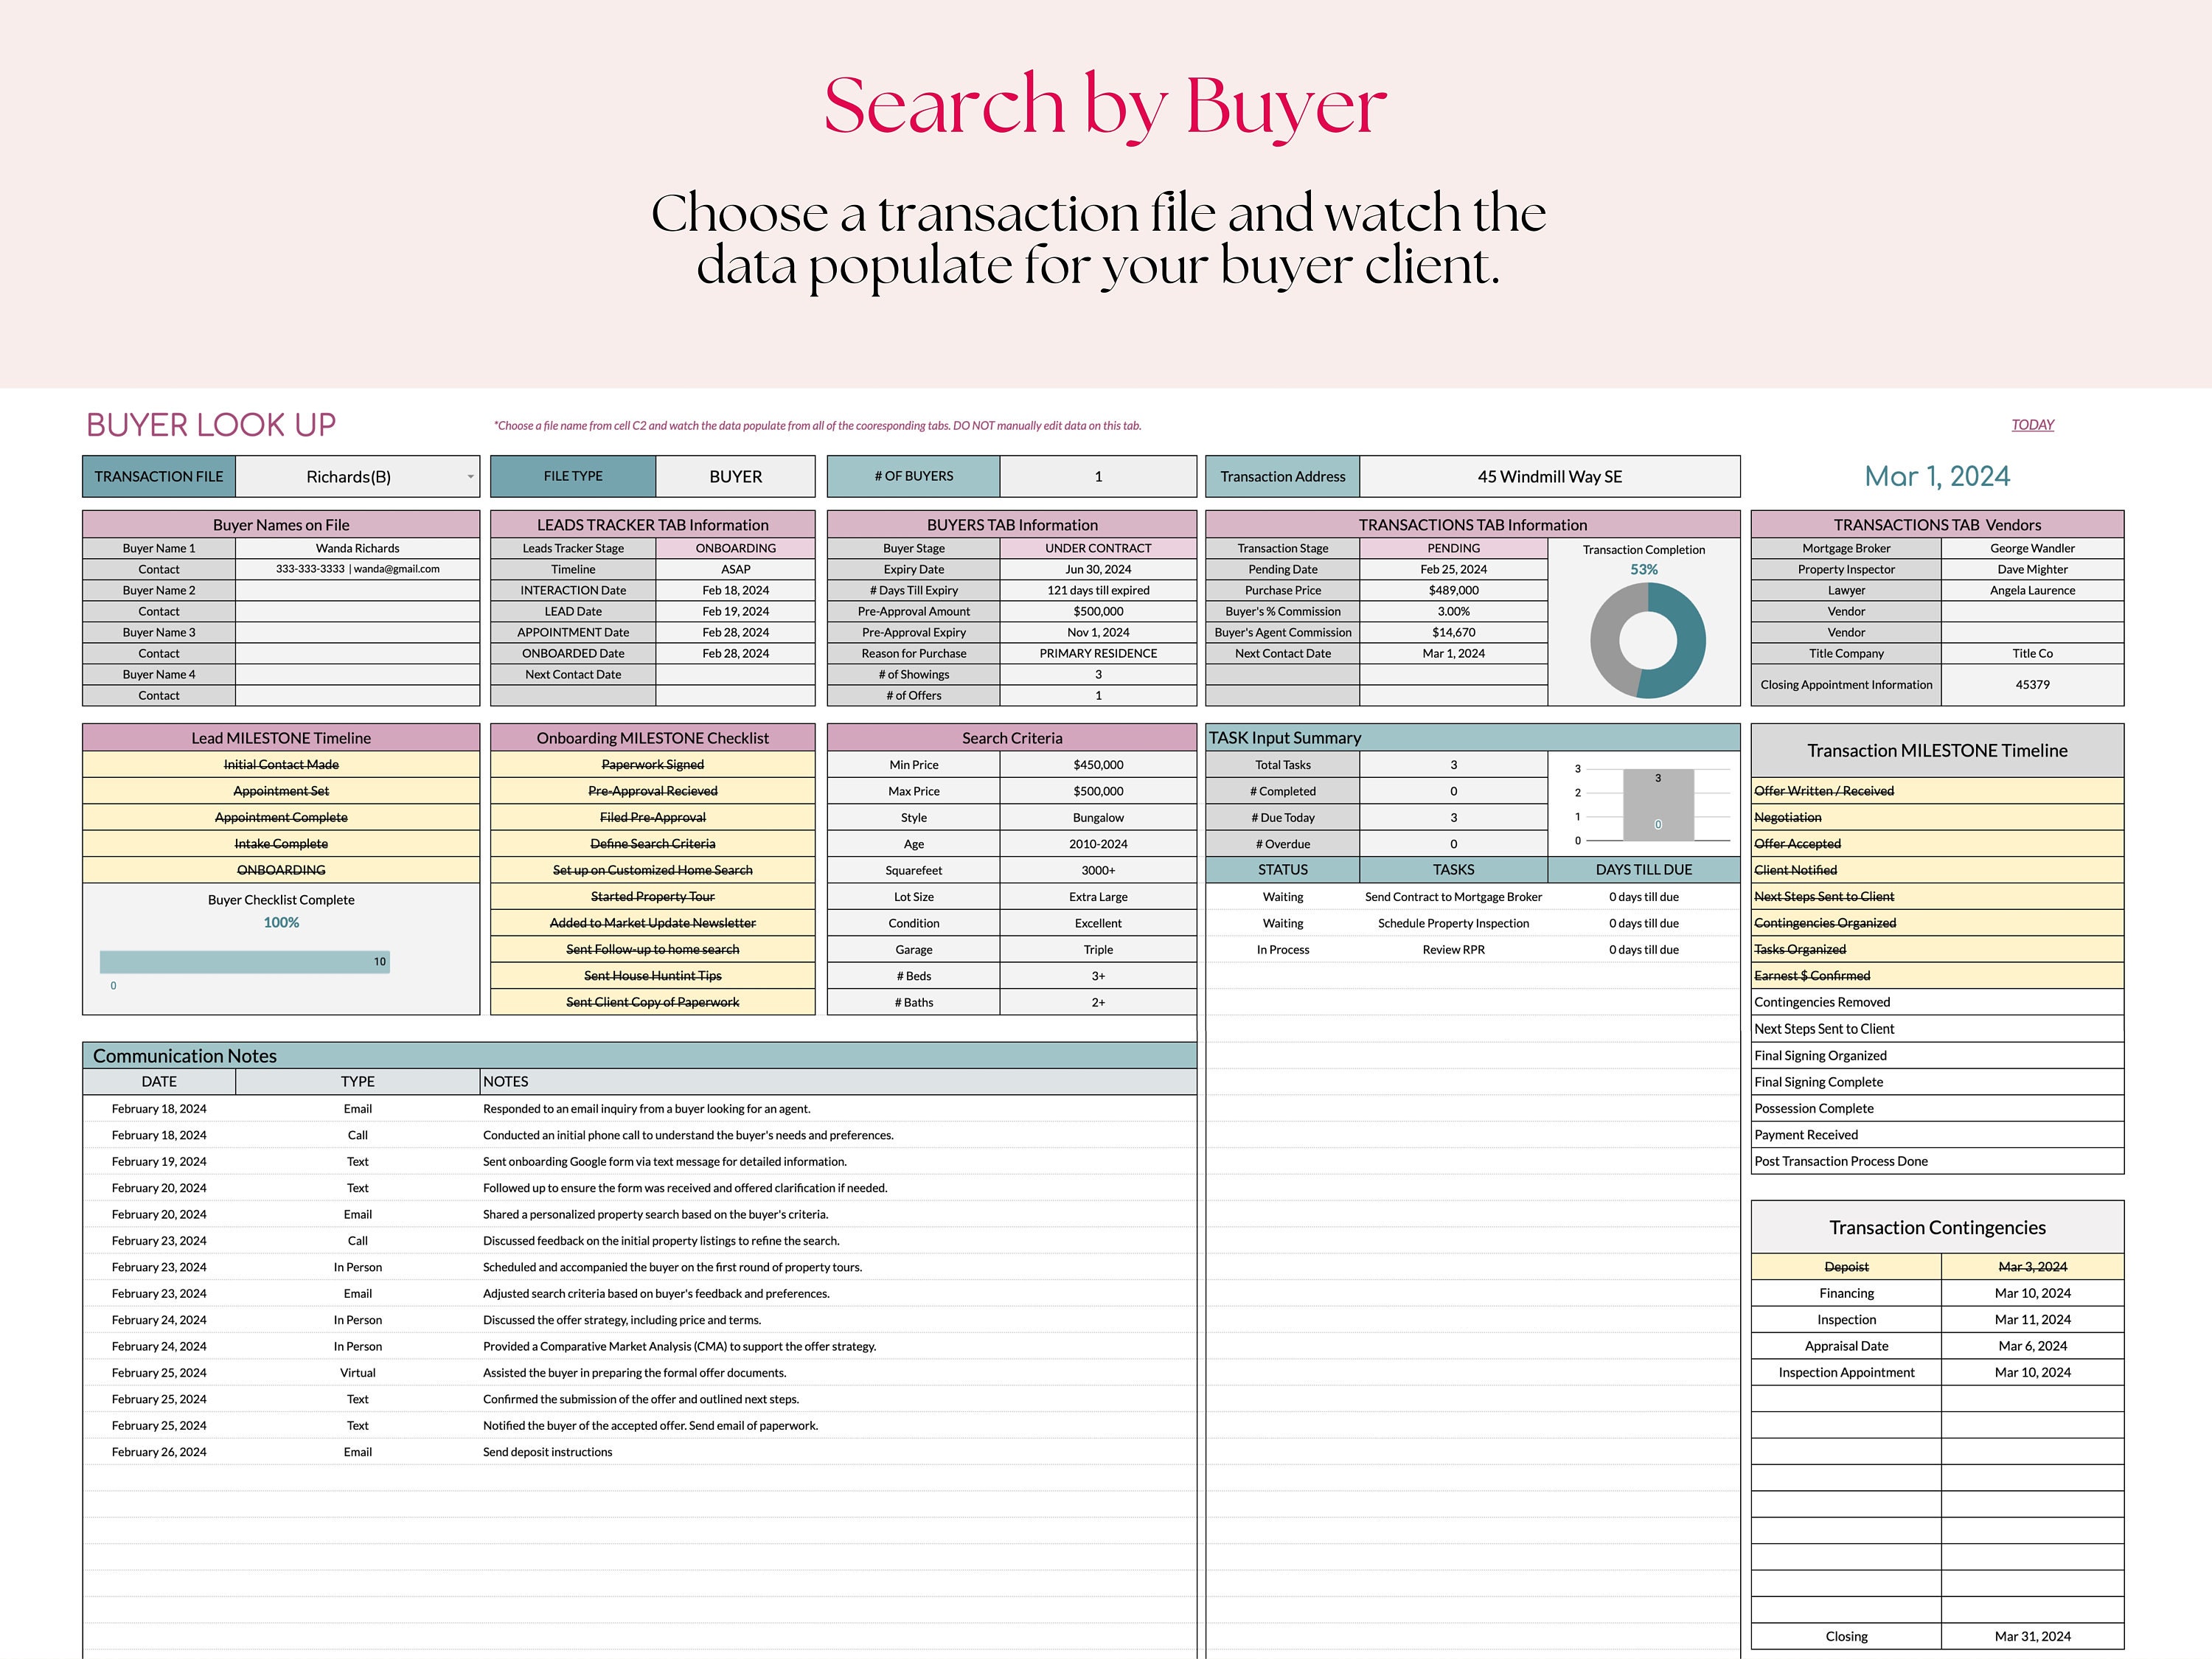Click the Waiting status for Schedule Property Inspection
Screen dimensions: 2212x1659
pyautogui.click(x=1282, y=923)
